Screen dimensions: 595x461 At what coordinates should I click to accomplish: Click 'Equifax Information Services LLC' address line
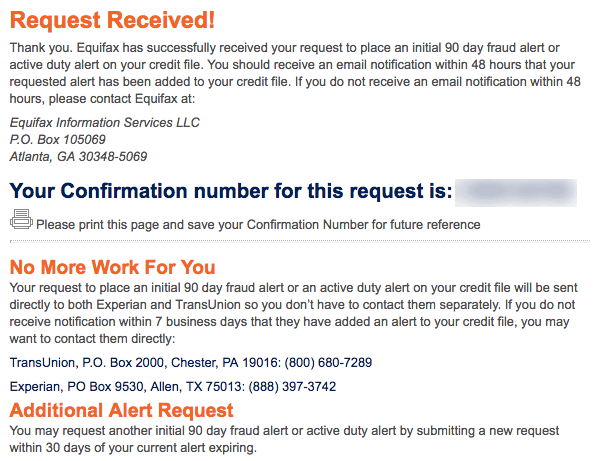tap(105, 123)
